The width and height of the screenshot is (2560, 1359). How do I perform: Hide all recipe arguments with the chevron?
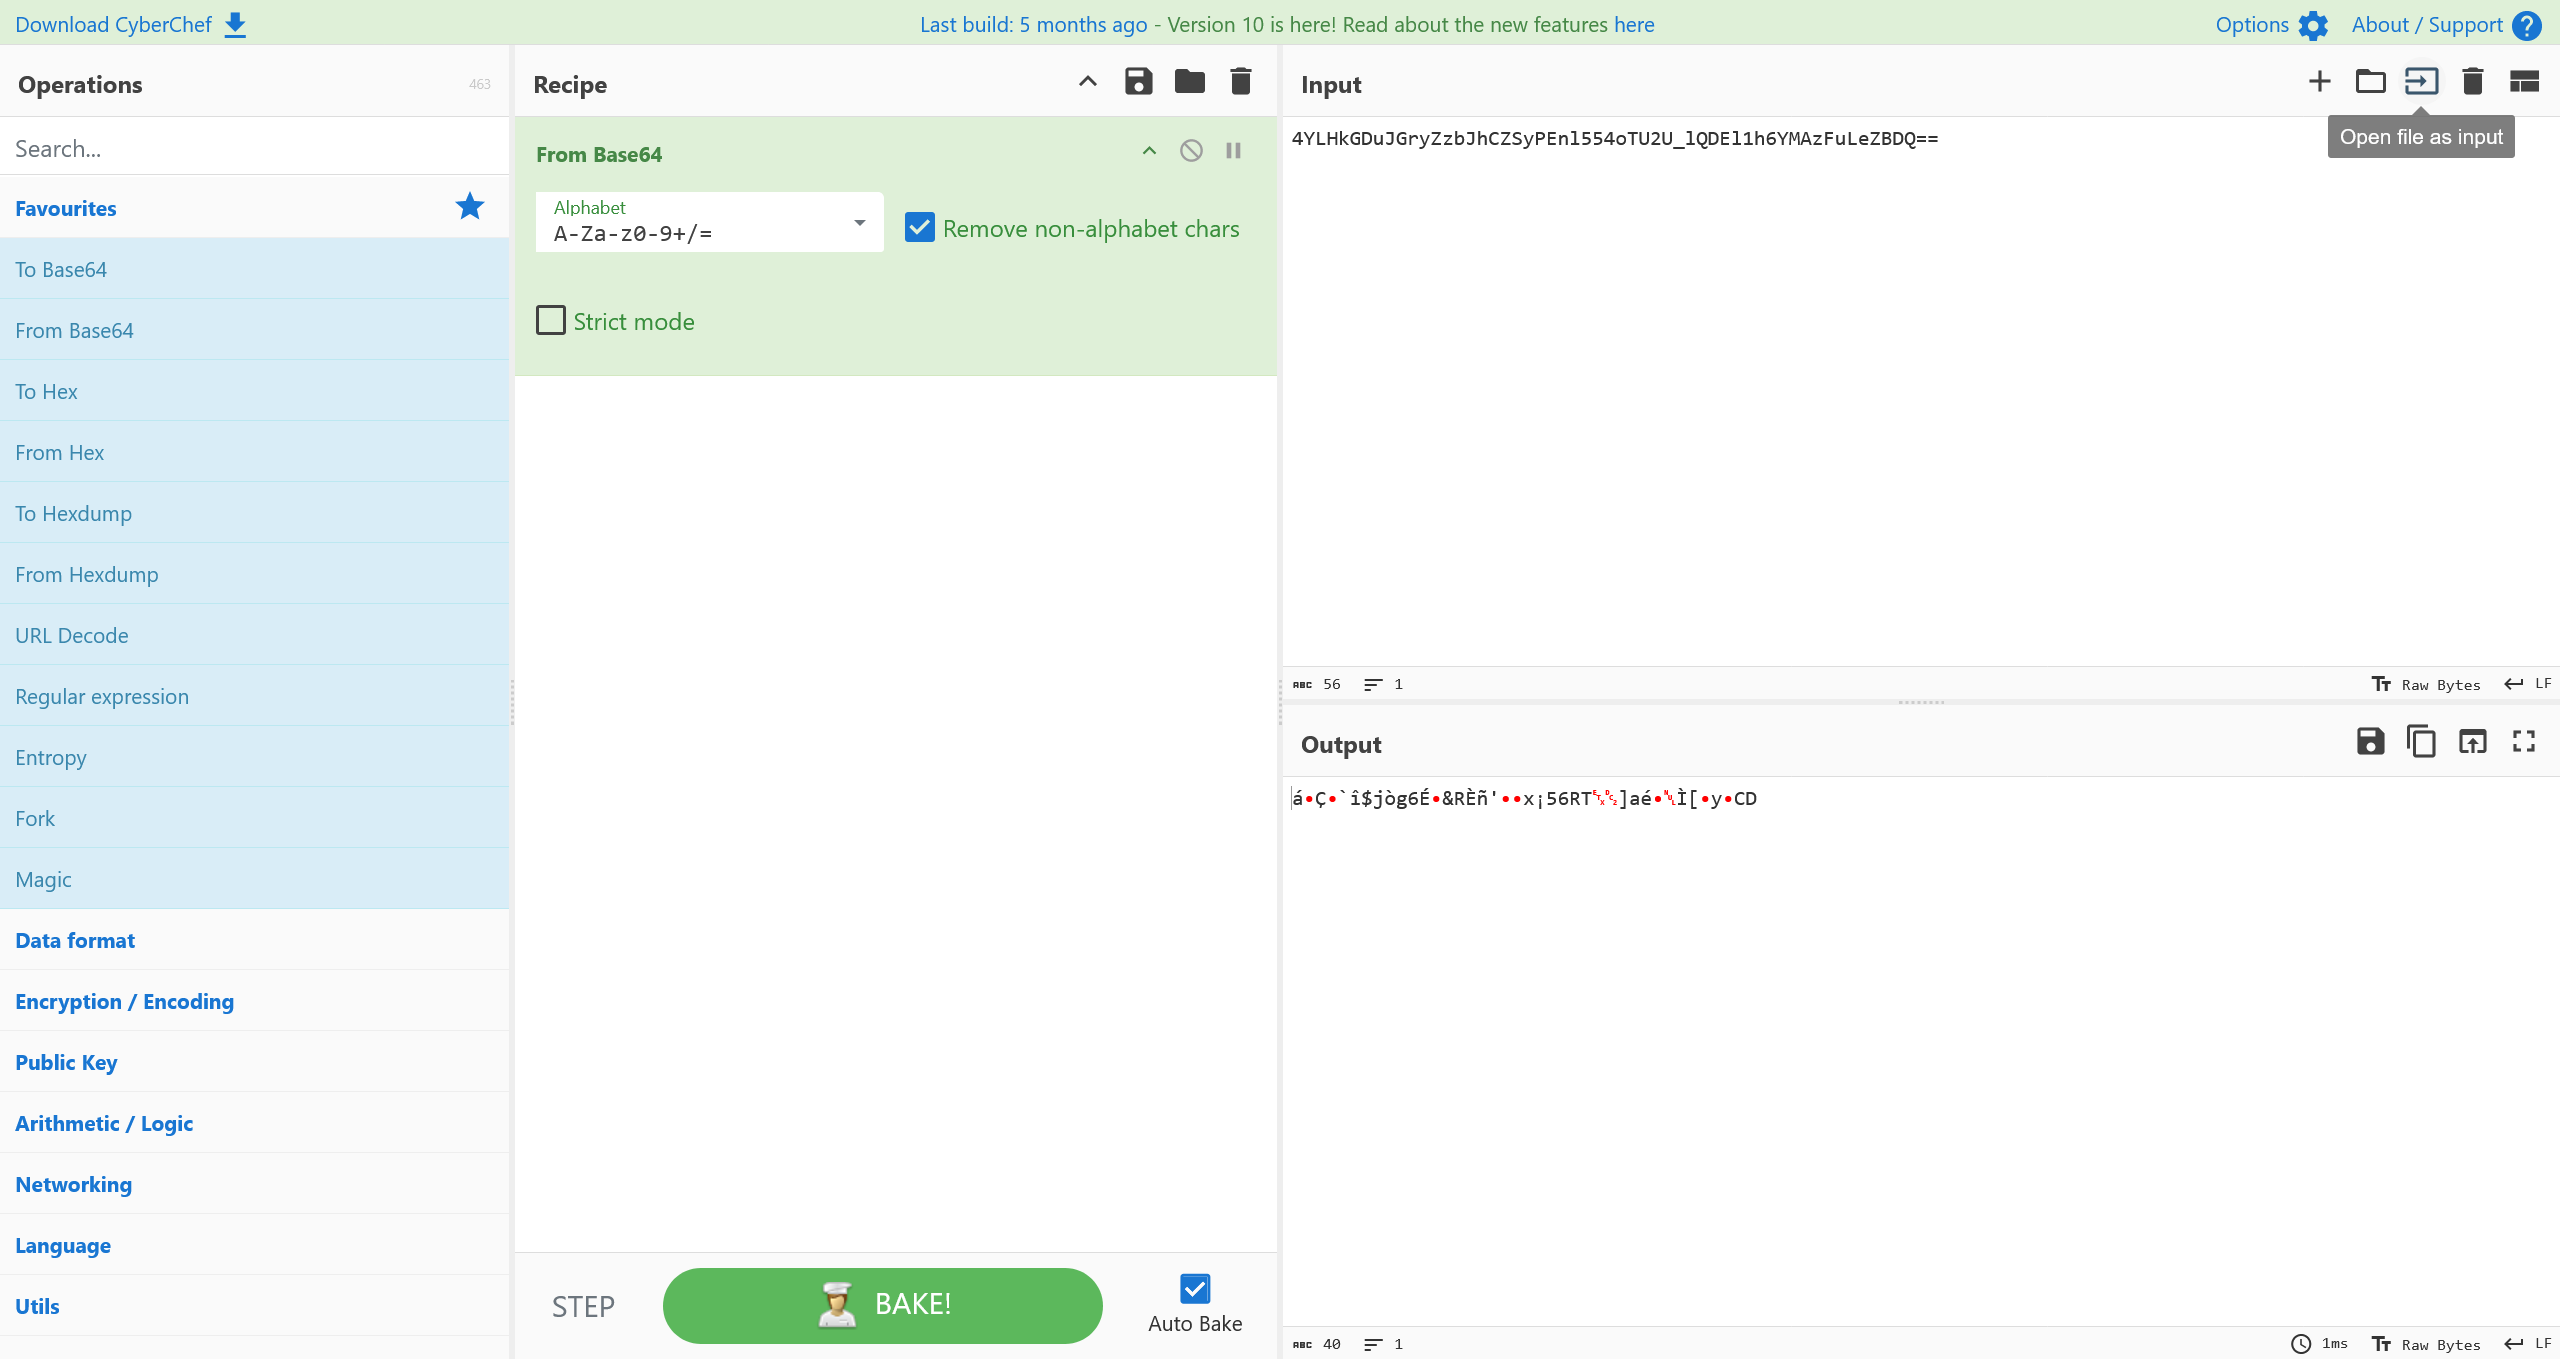pos(1087,82)
